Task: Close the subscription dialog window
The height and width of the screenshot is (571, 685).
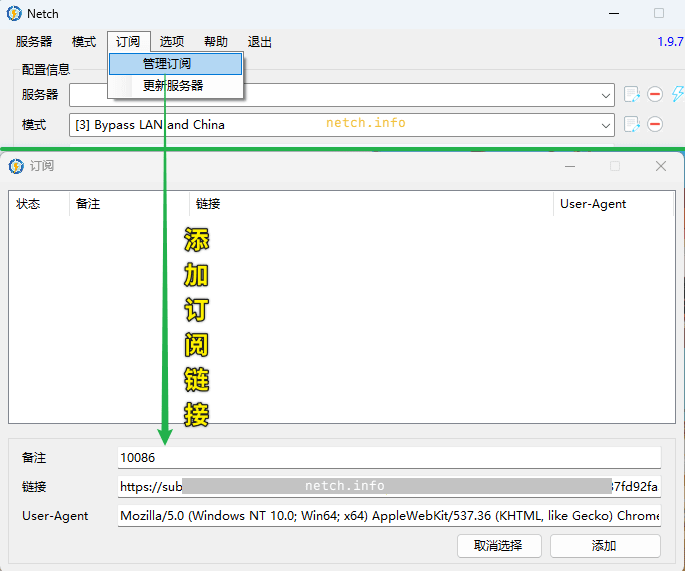Action: (660, 166)
